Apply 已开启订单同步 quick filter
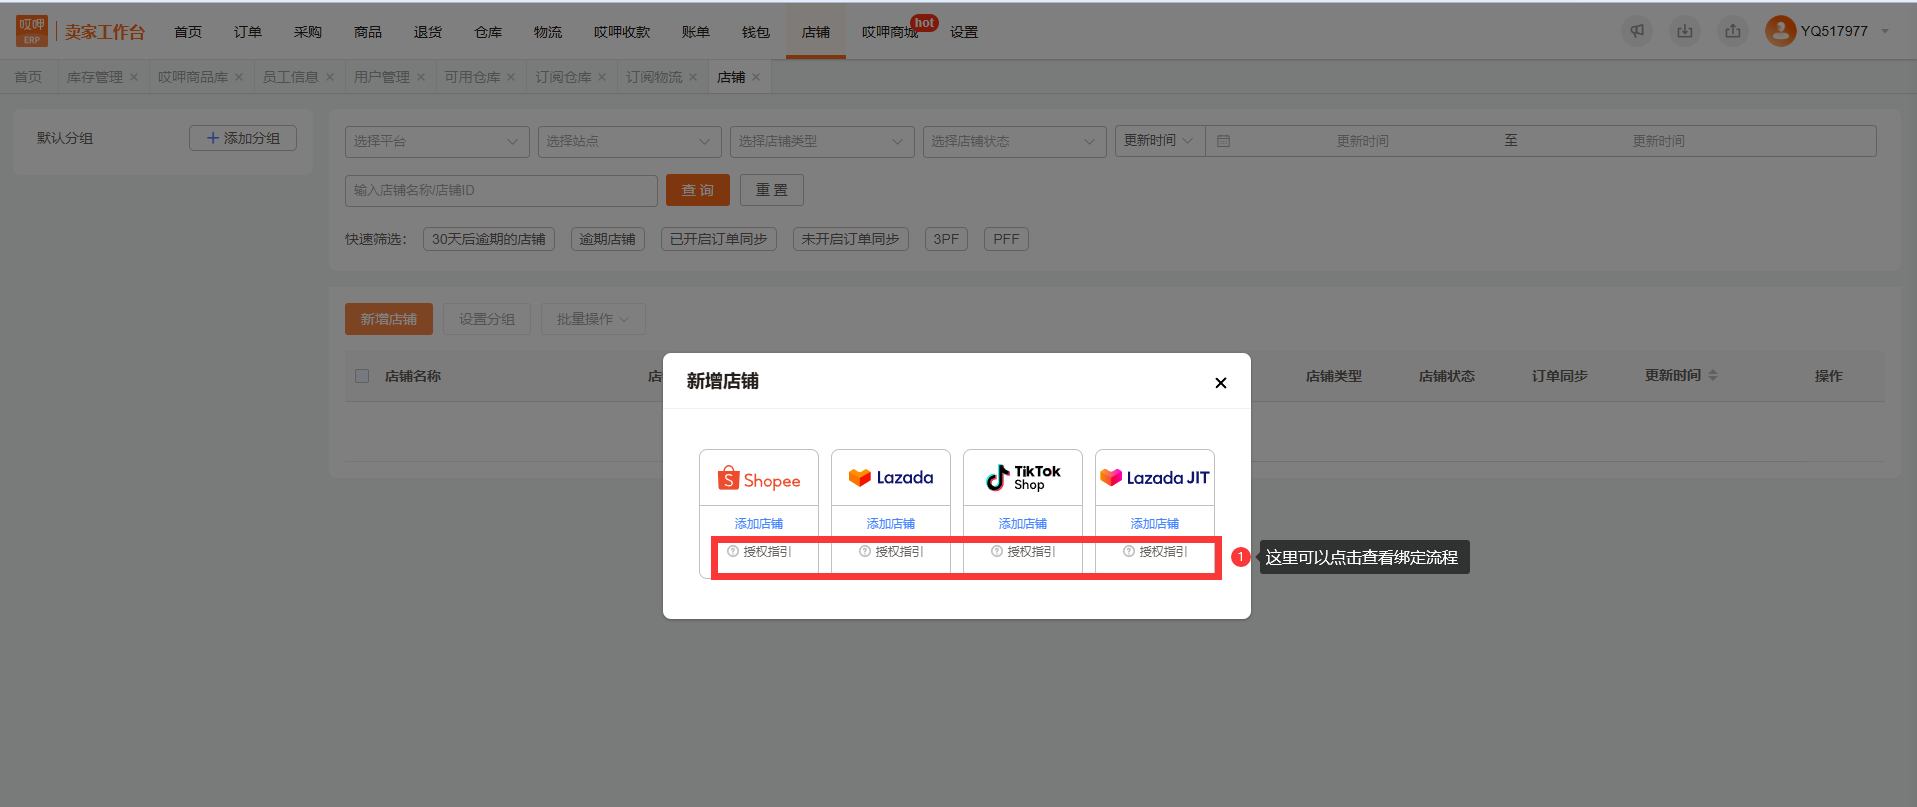This screenshot has width=1917, height=807. [719, 239]
